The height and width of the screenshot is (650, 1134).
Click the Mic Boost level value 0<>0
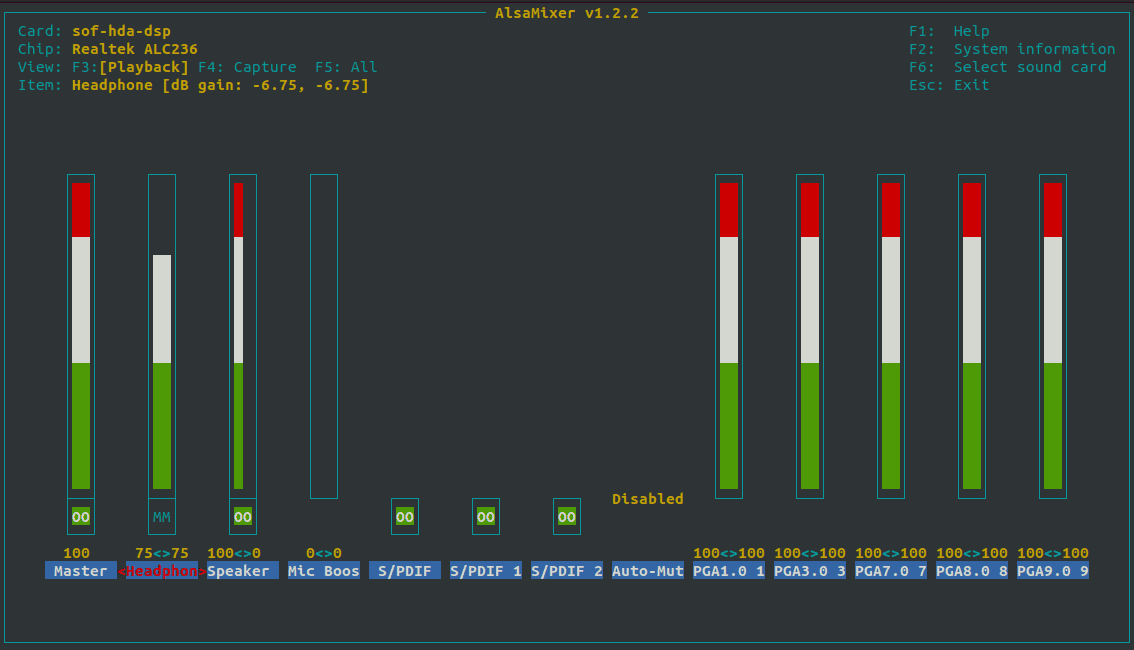point(324,553)
